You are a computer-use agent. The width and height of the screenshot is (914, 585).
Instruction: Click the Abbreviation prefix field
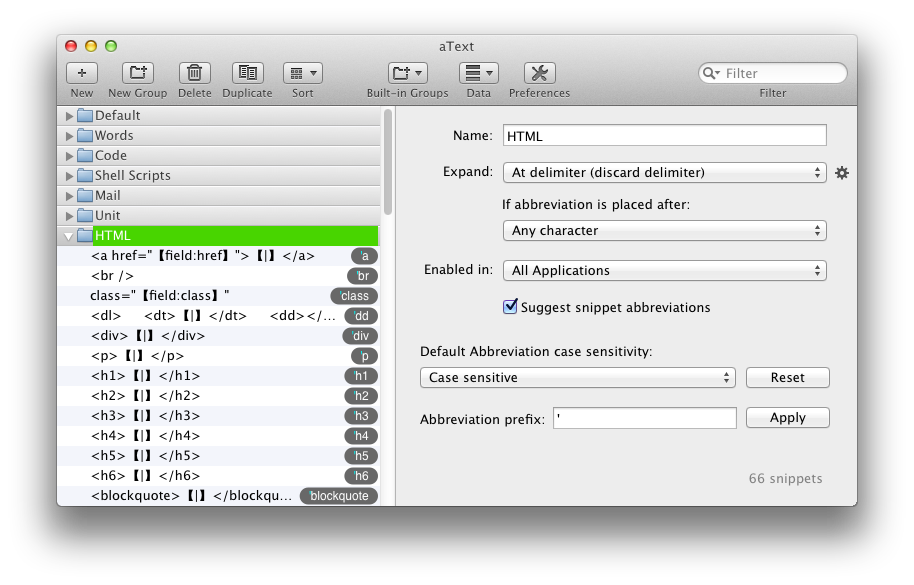pos(645,418)
